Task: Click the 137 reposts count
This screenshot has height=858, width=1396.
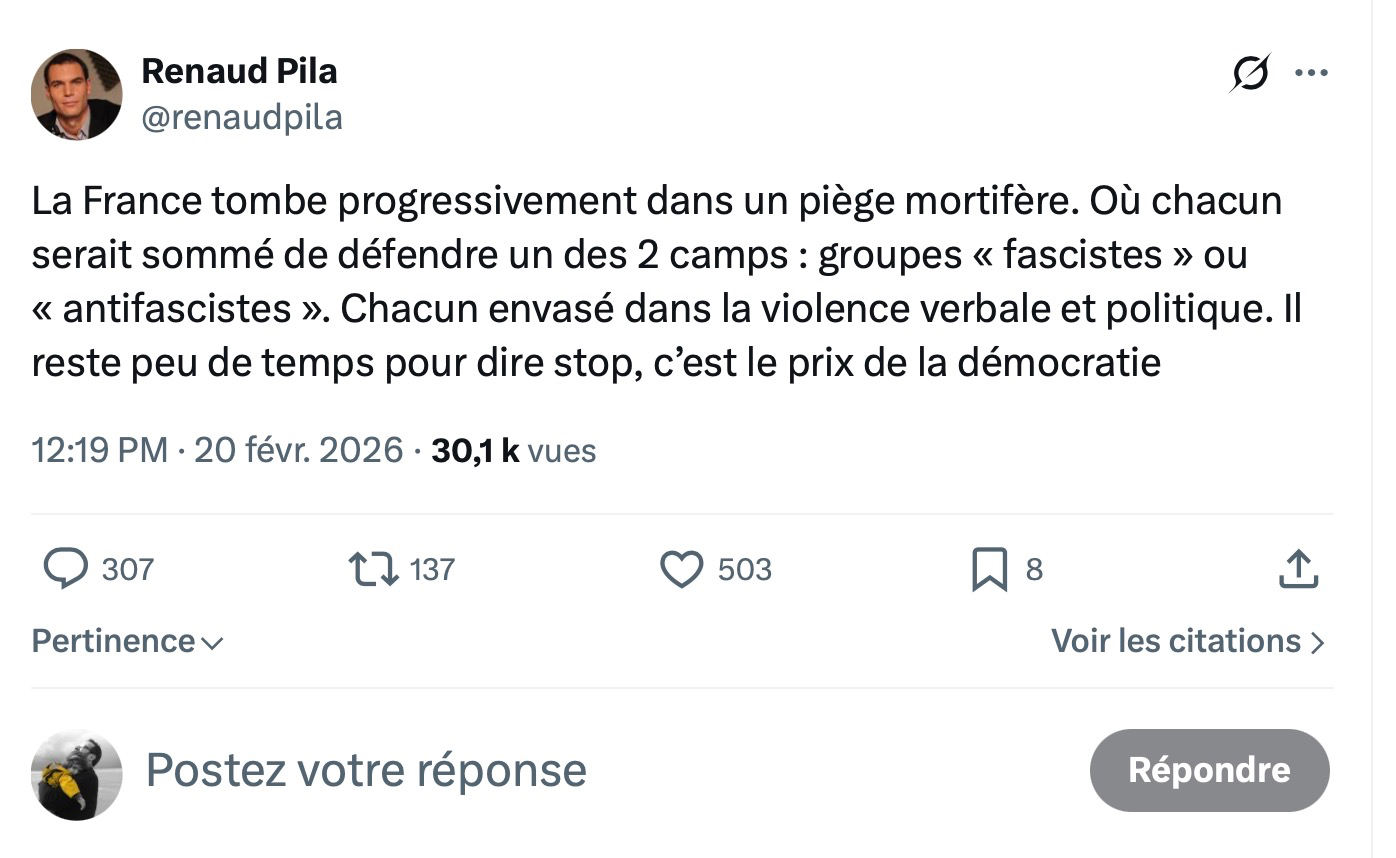Action: point(432,570)
